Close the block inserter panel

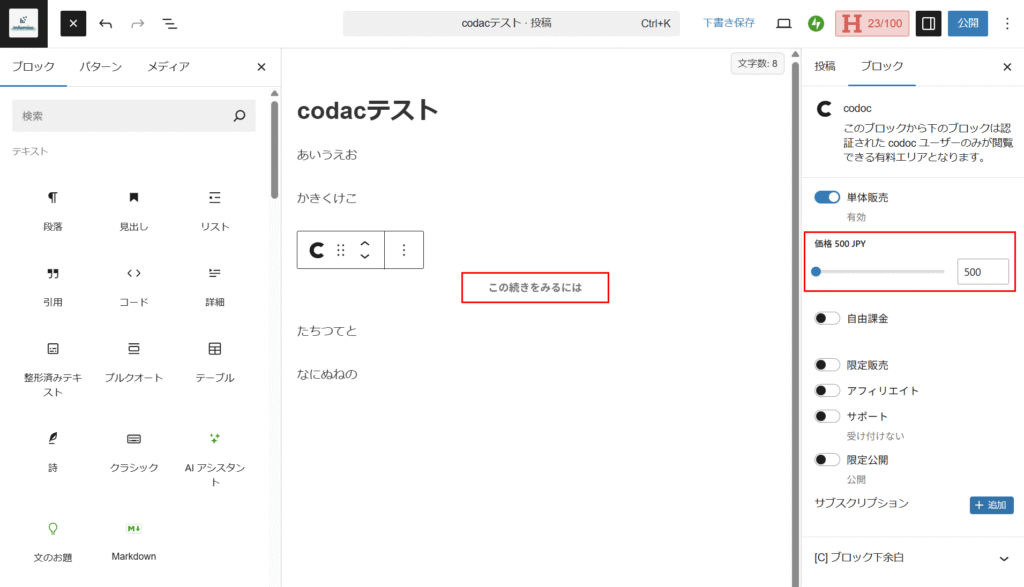coord(261,67)
